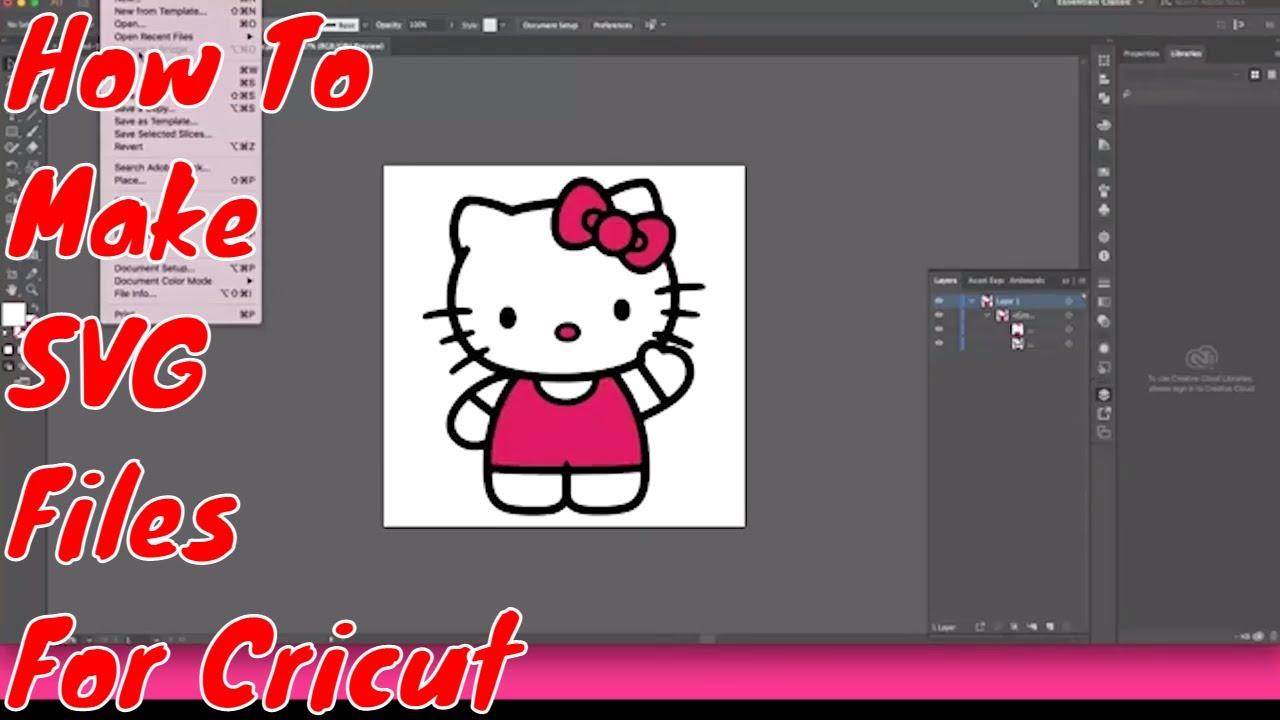Open the Asset Export dock icon
The image size is (1280, 720).
pyautogui.click(x=1104, y=413)
